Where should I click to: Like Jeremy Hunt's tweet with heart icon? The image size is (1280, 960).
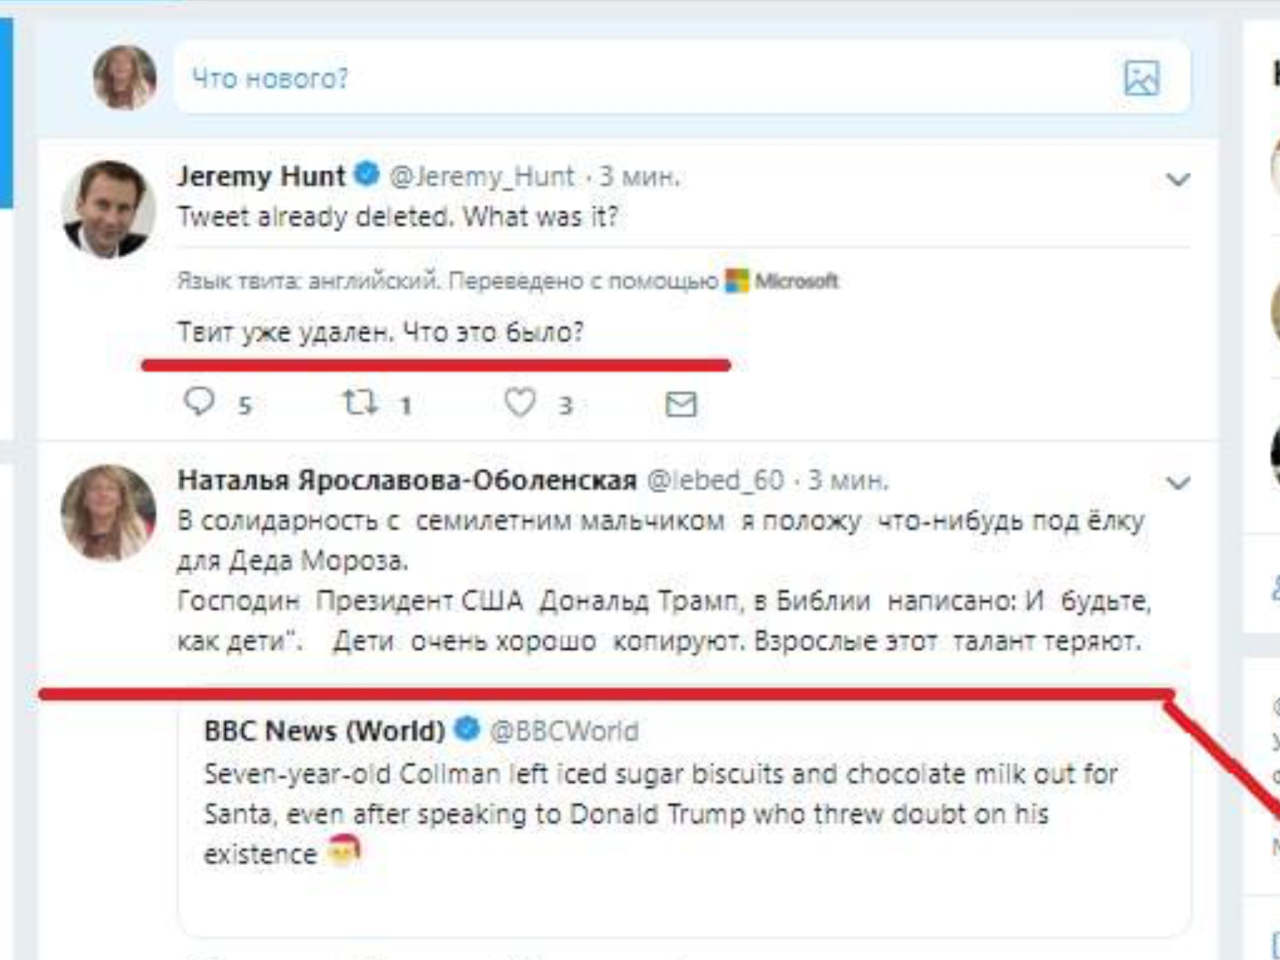(519, 403)
